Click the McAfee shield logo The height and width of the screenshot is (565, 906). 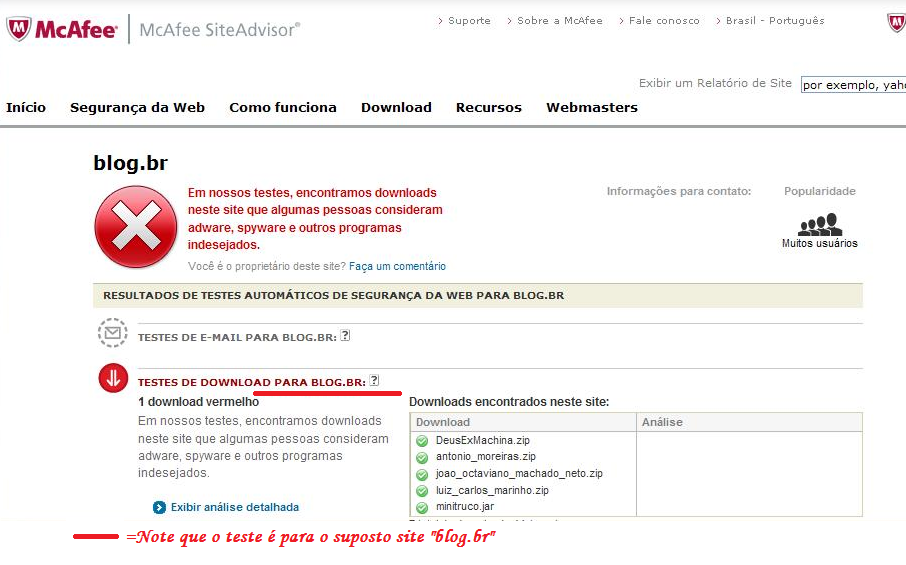[x=18, y=29]
